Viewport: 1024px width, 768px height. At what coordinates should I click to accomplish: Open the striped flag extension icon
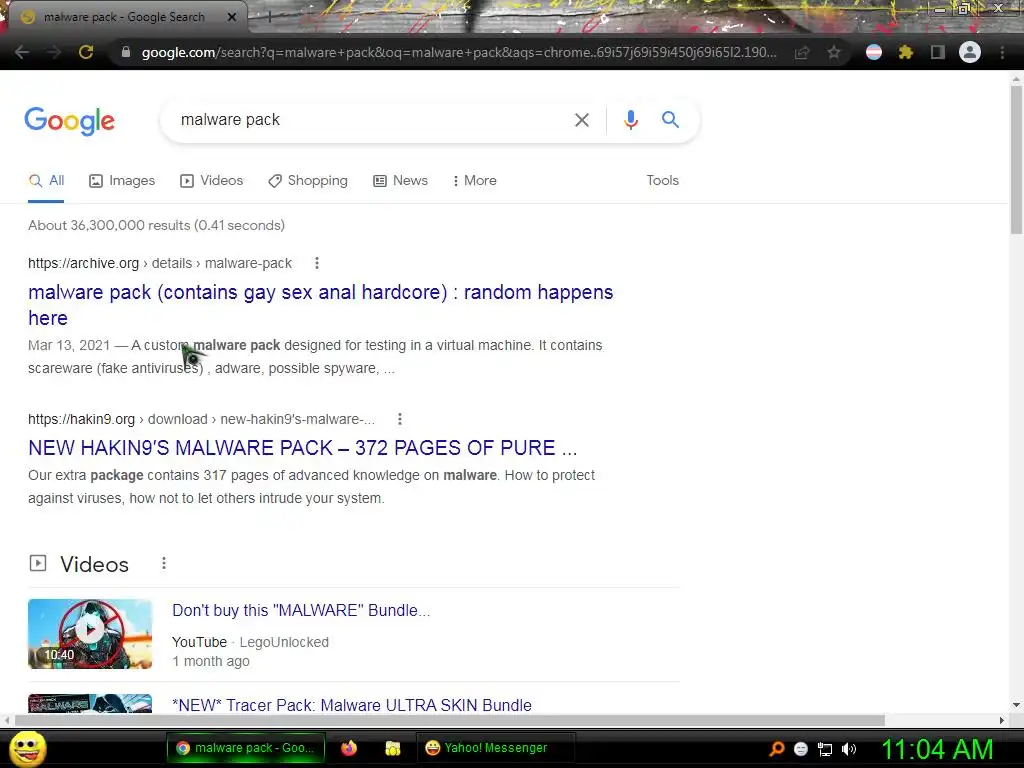(x=874, y=52)
